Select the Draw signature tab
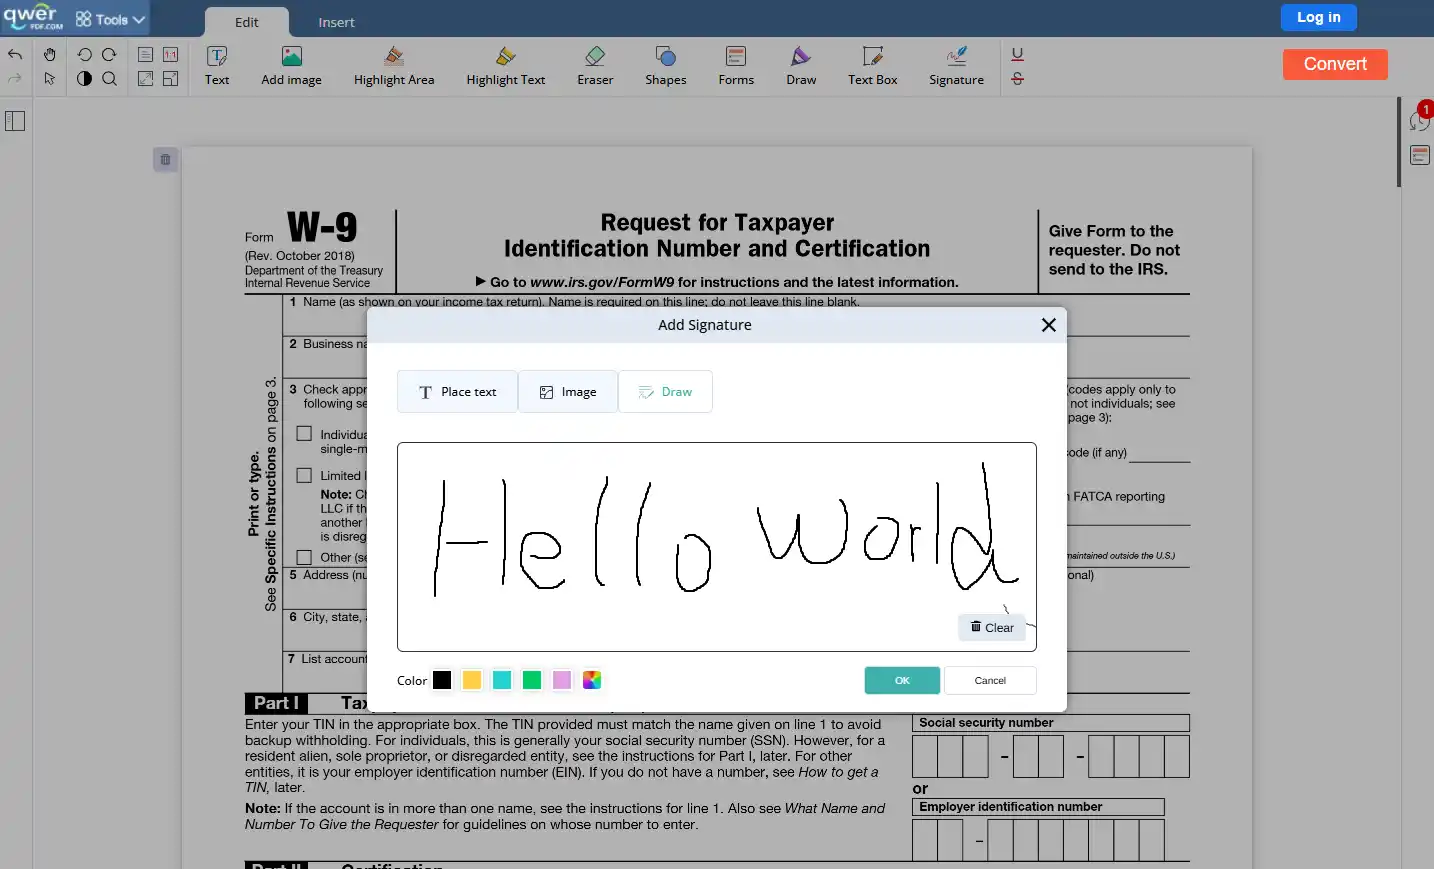Image resolution: width=1434 pixels, height=869 pixels. [665, 392]
